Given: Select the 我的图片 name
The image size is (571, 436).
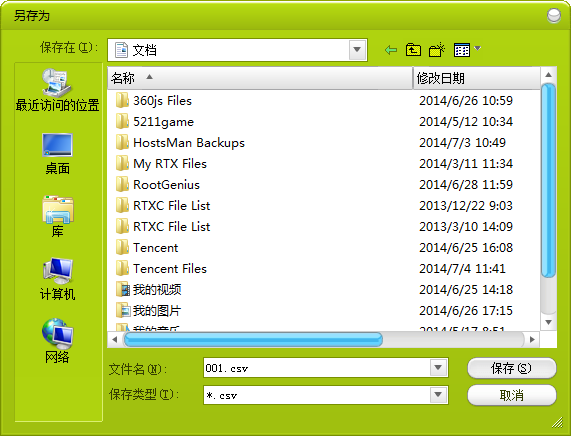Looking at the screenshot, I should coord(157,311).
